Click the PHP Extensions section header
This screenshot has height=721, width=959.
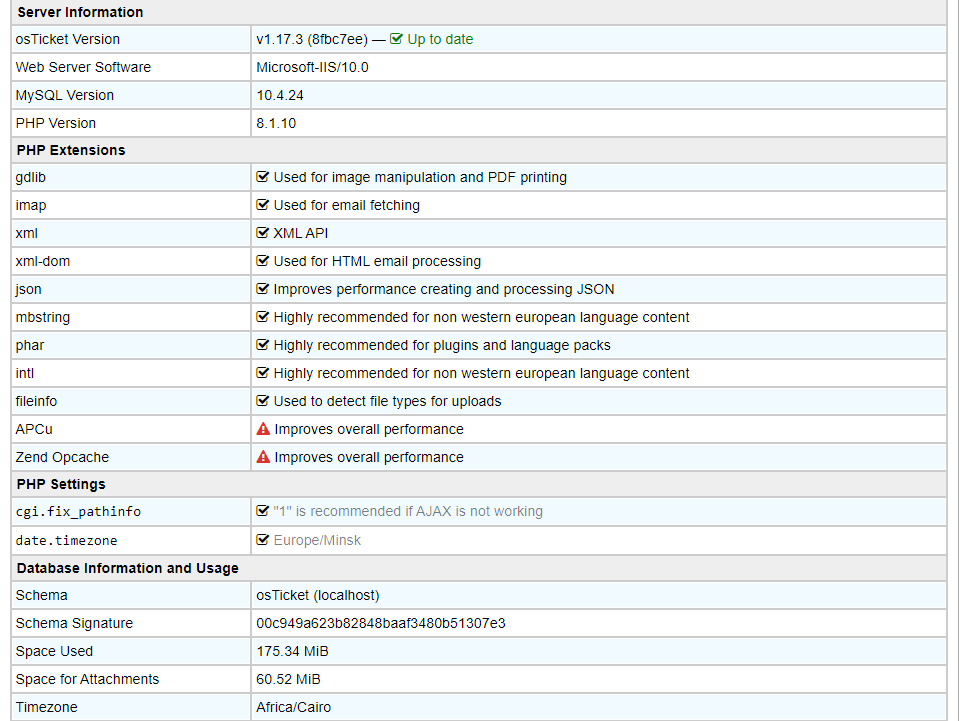70,150
